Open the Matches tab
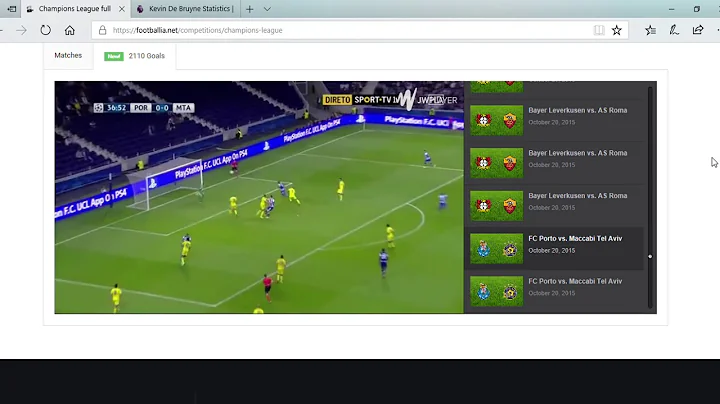720x404 pixels. point(68,56)
